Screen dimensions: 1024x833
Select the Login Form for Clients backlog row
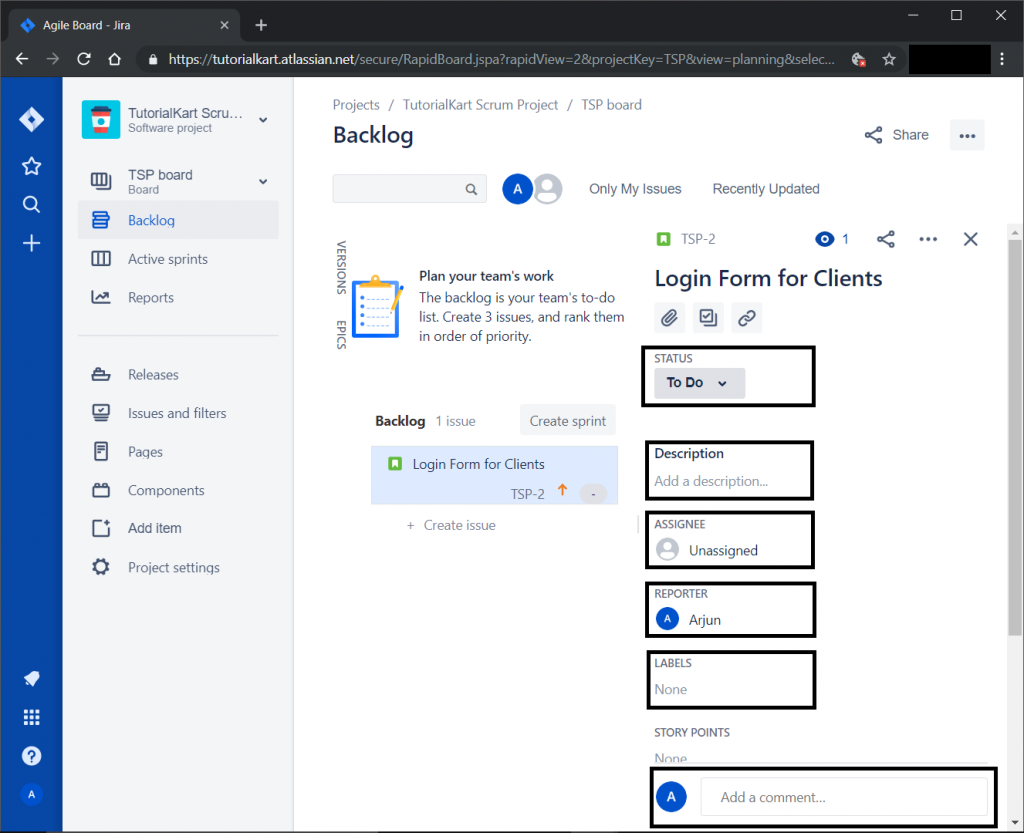click(494, 475)
